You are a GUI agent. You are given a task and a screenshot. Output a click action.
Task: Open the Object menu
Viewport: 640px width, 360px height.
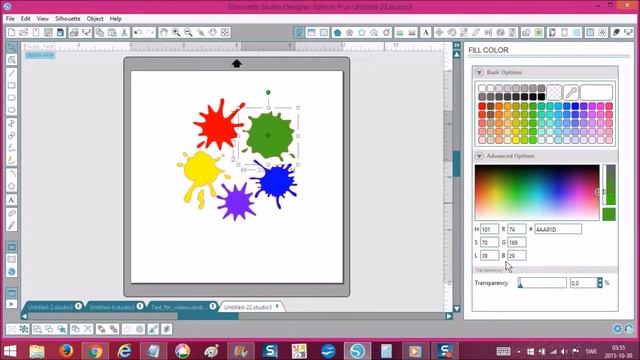[95, 19]
